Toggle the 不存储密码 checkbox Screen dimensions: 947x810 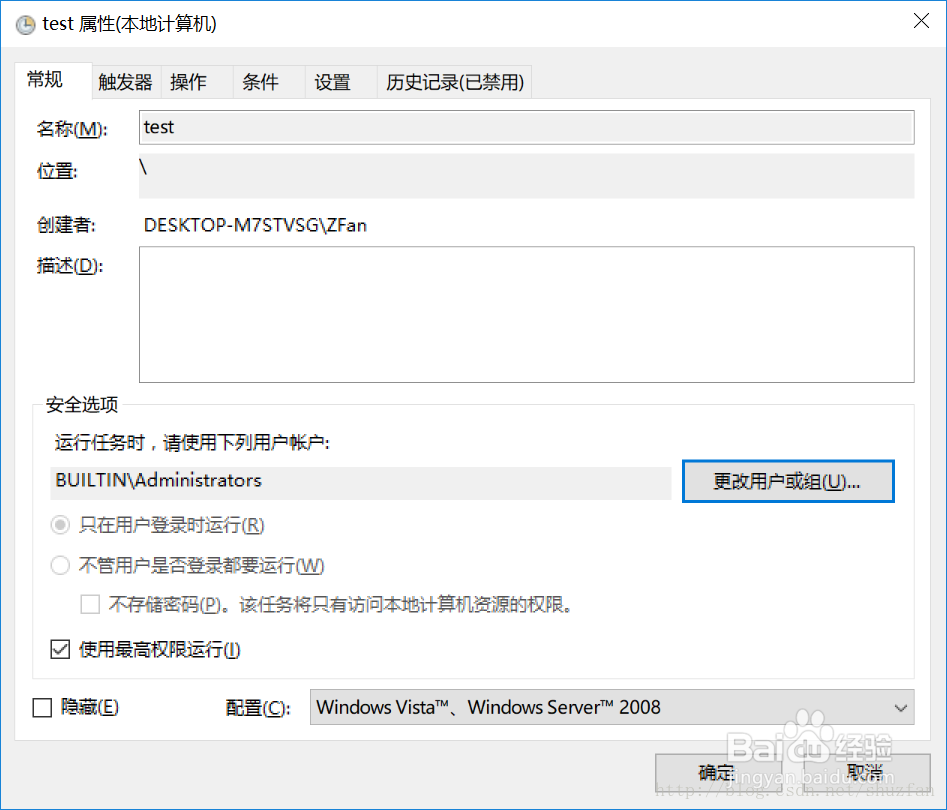point(90,604)
